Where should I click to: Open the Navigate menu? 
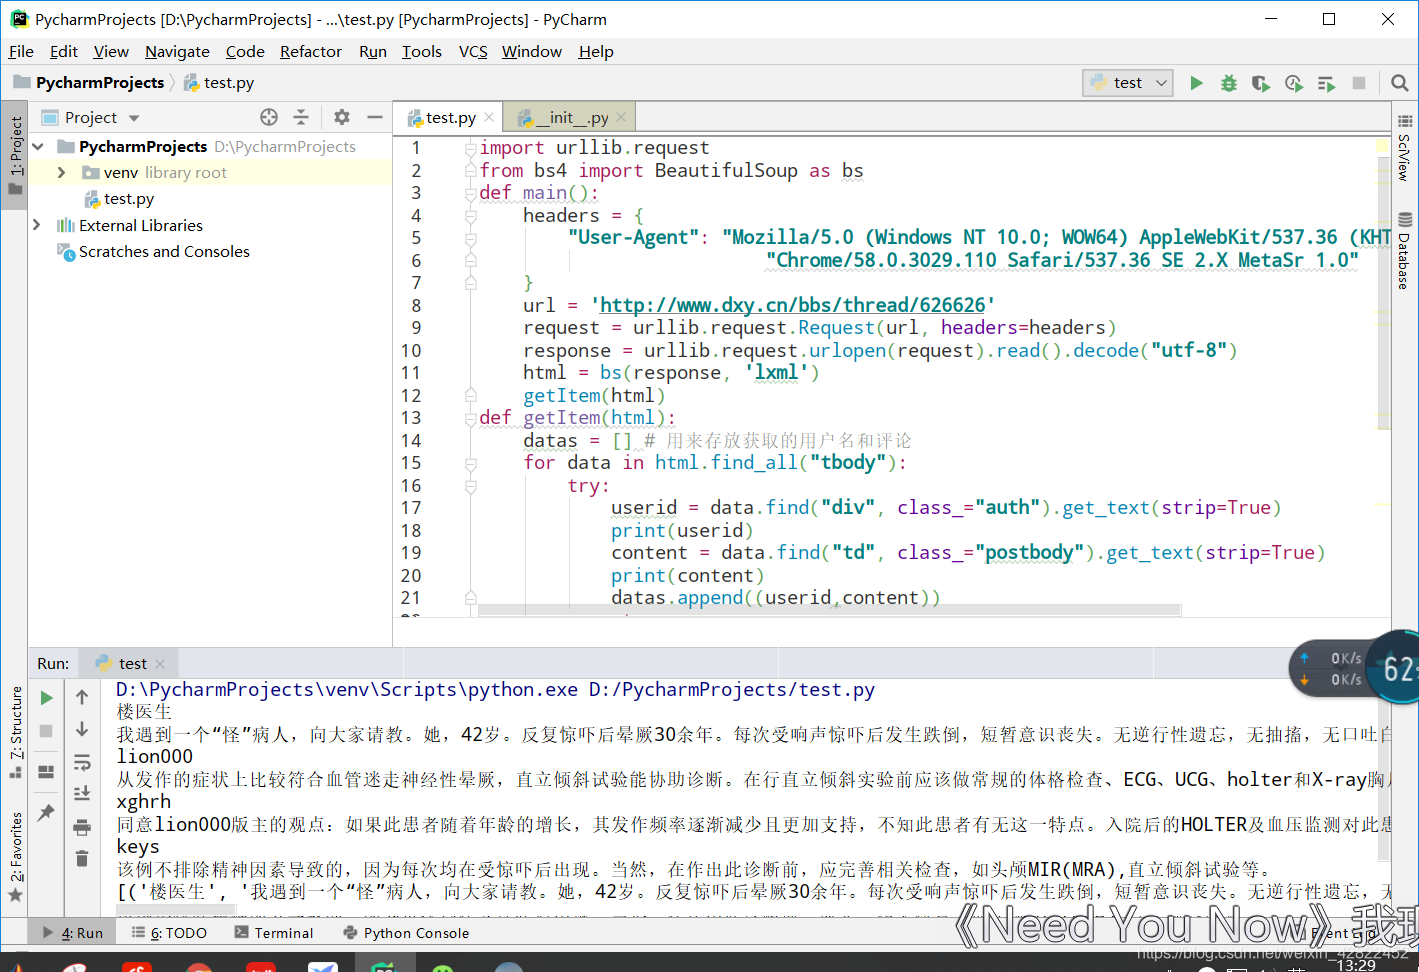click(x=177, y=51)
